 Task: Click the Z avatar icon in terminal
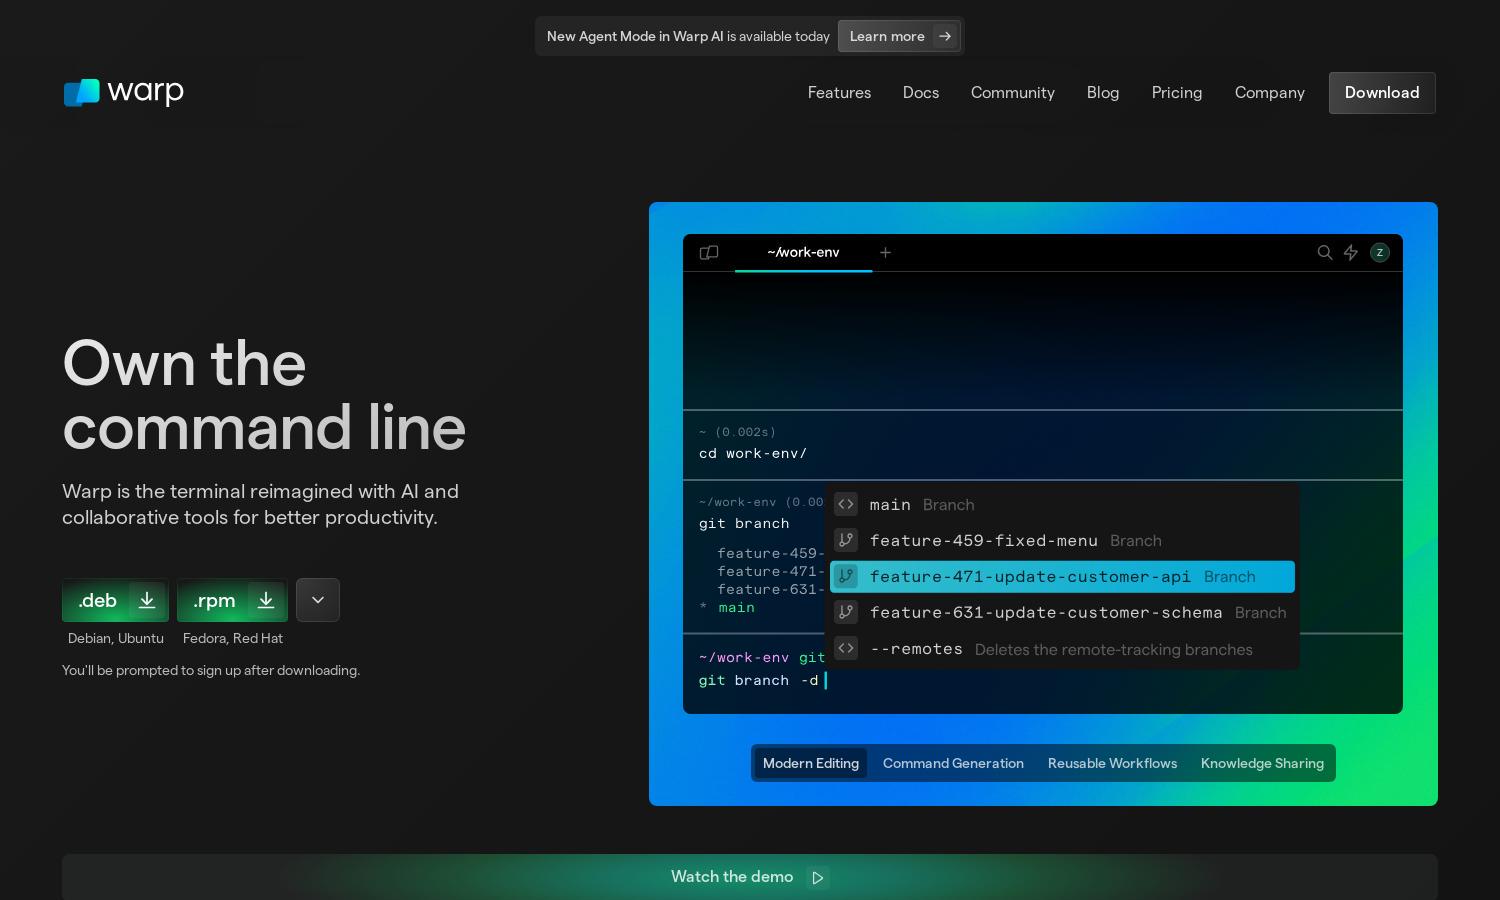pyautogui.click(x=1380, y=253)
